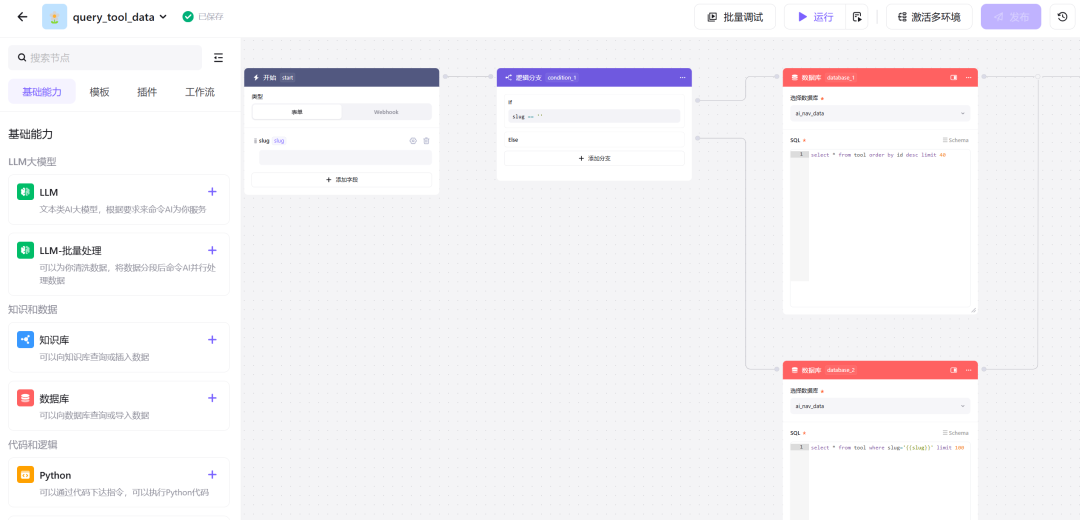
Task: Open 批量调试 batch debugging
Action: point(735,17)
